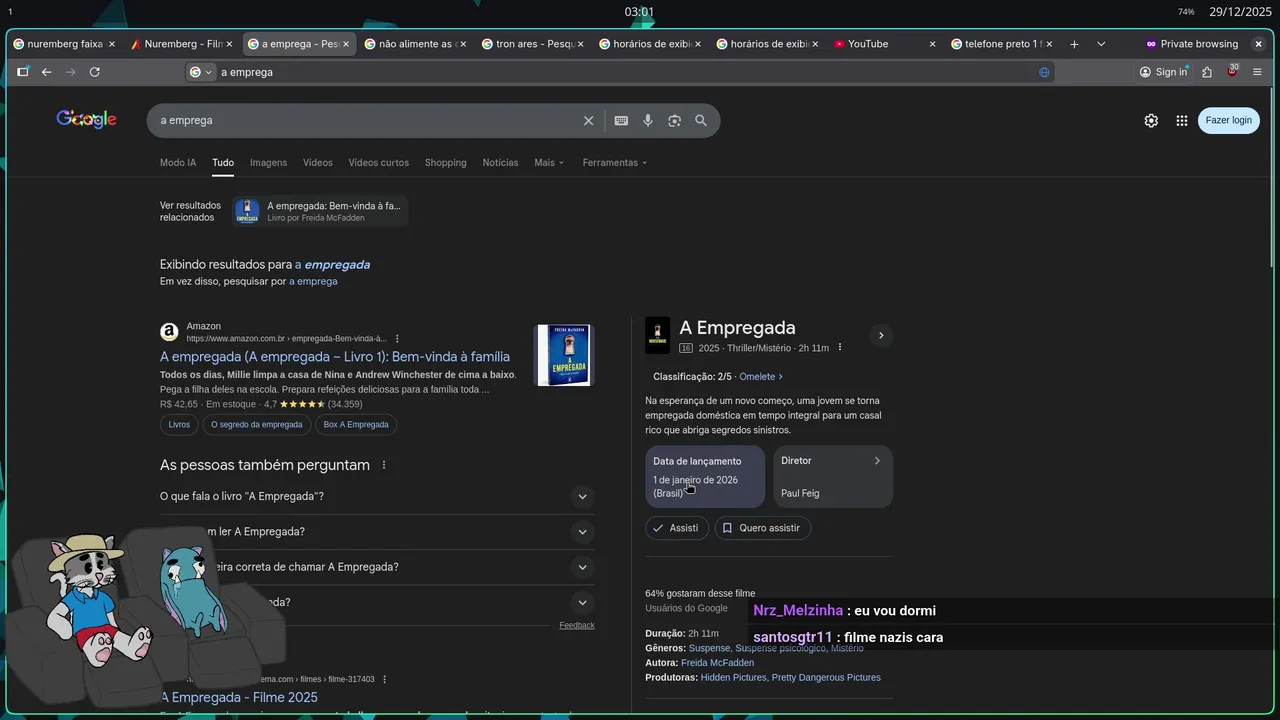Click the clock 03:01 in top bar
The width and height of the screenshot is (1280, 720).
[639, 12]
